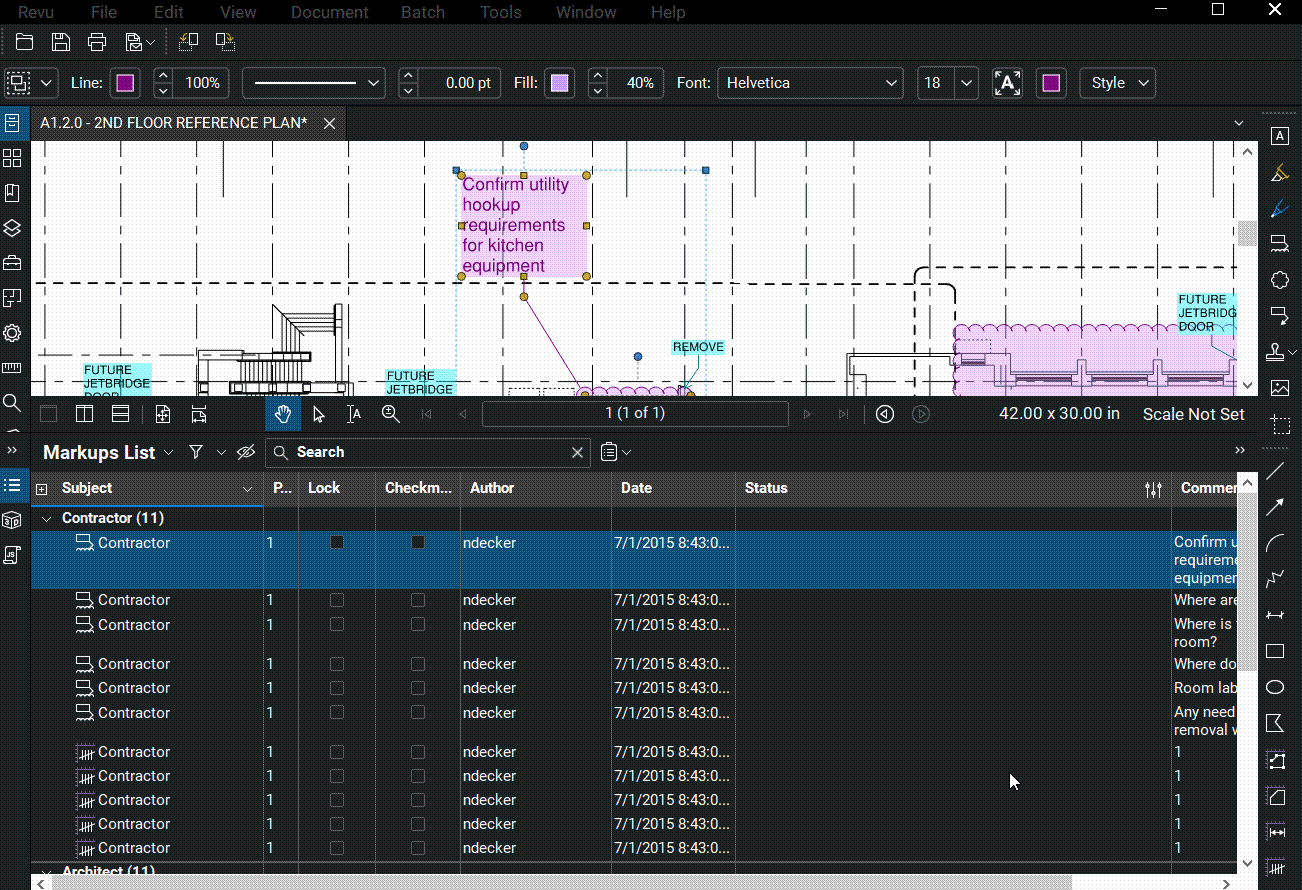This screenshot has width=1302, height=890.
Task: Toggle Checkmark for the selected Contractor row
Action: tap(418, 542)
